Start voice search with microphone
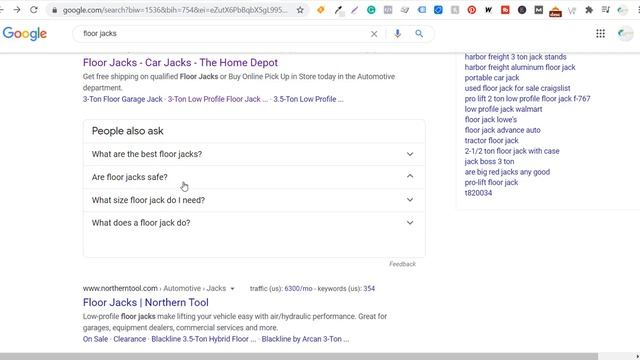Screen dimensions: 640x360 coord(397,34)
